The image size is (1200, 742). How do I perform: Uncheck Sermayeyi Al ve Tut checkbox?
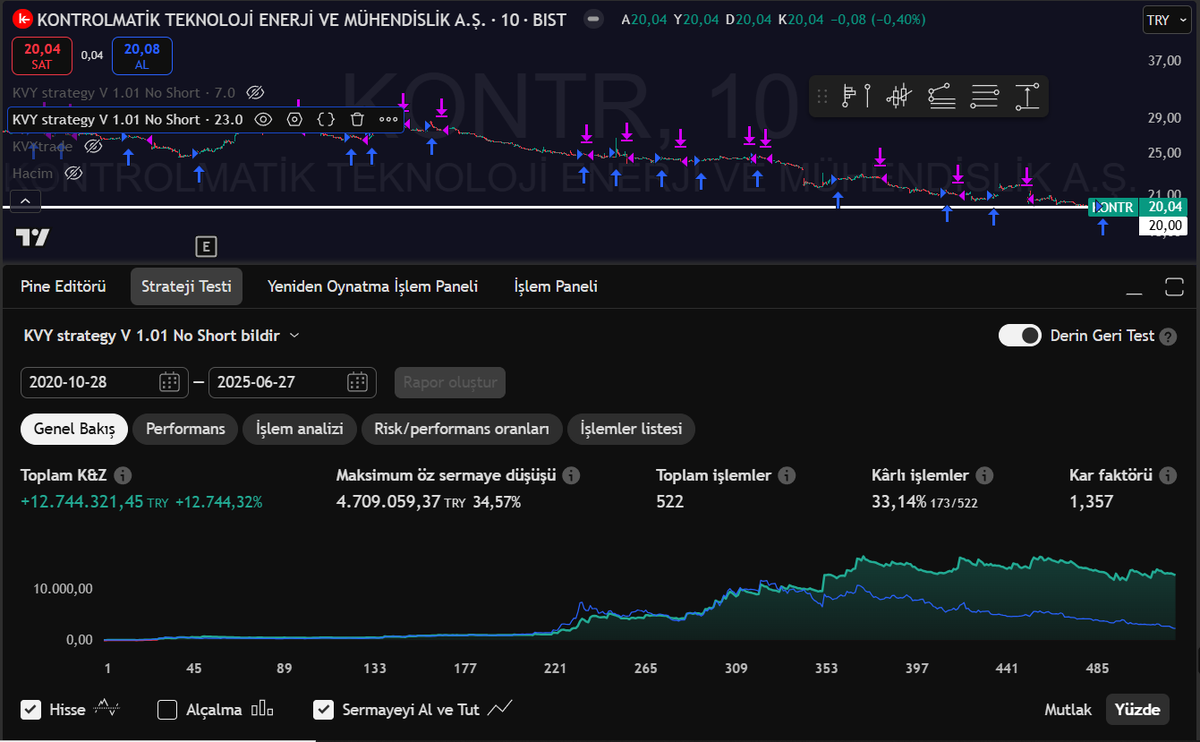[323, 710]
